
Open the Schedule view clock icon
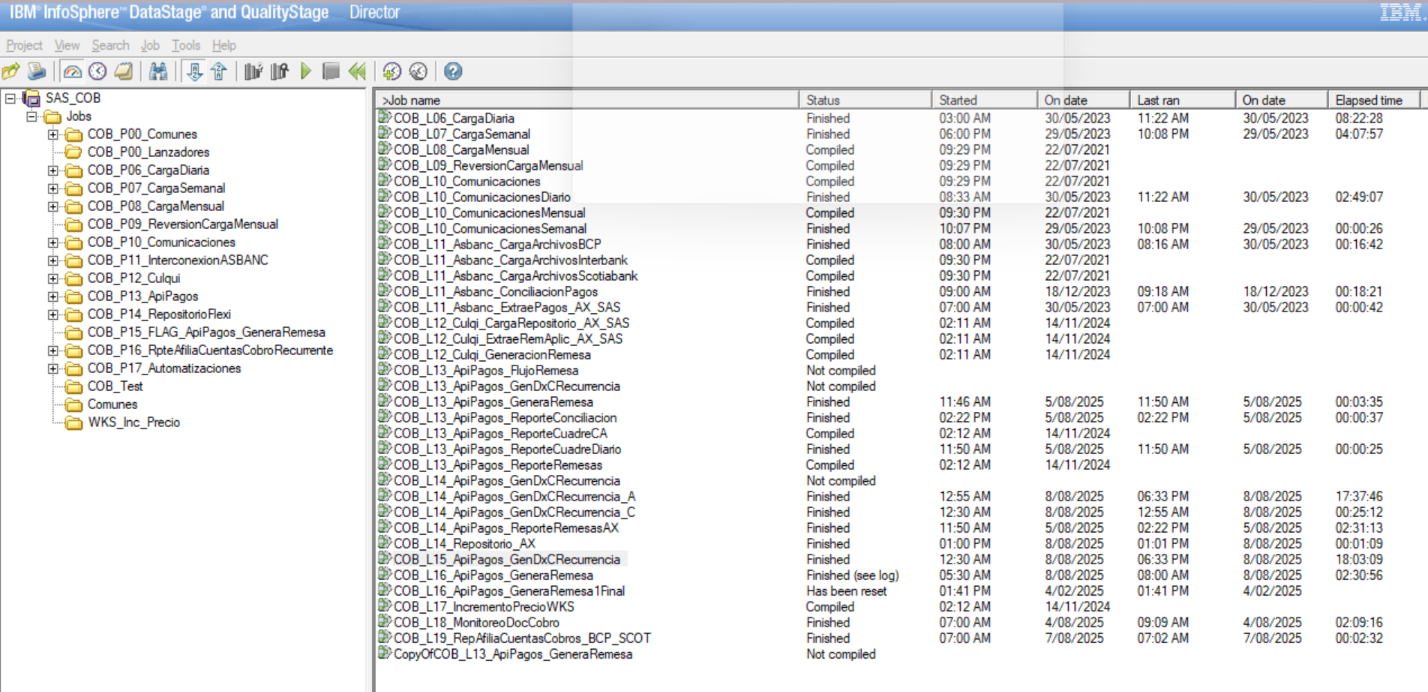click(97, 71)
